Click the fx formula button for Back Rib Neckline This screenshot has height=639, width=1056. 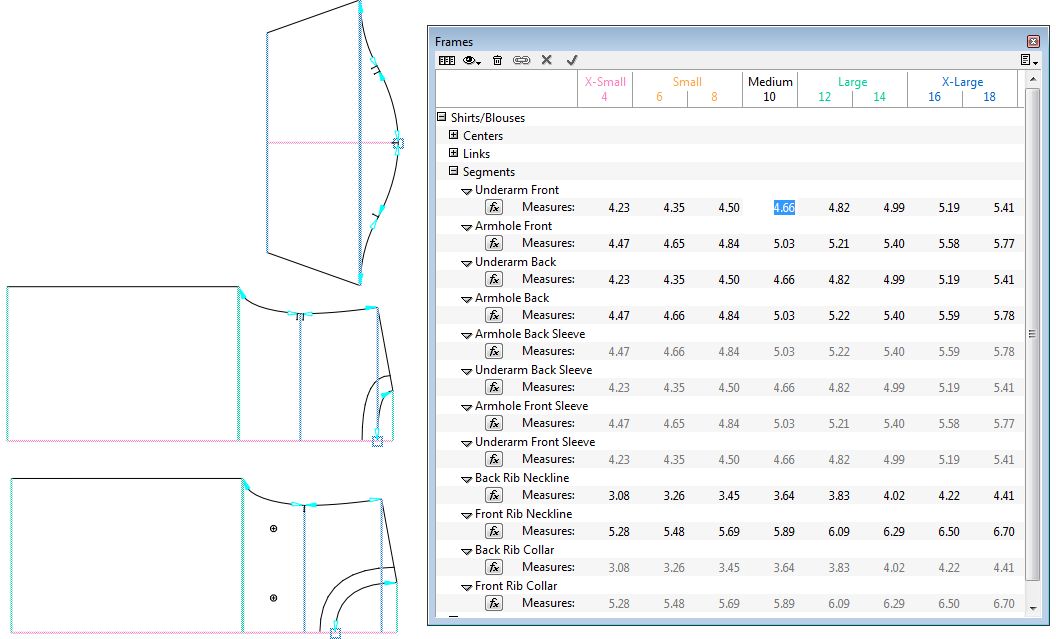click(494, 495)
